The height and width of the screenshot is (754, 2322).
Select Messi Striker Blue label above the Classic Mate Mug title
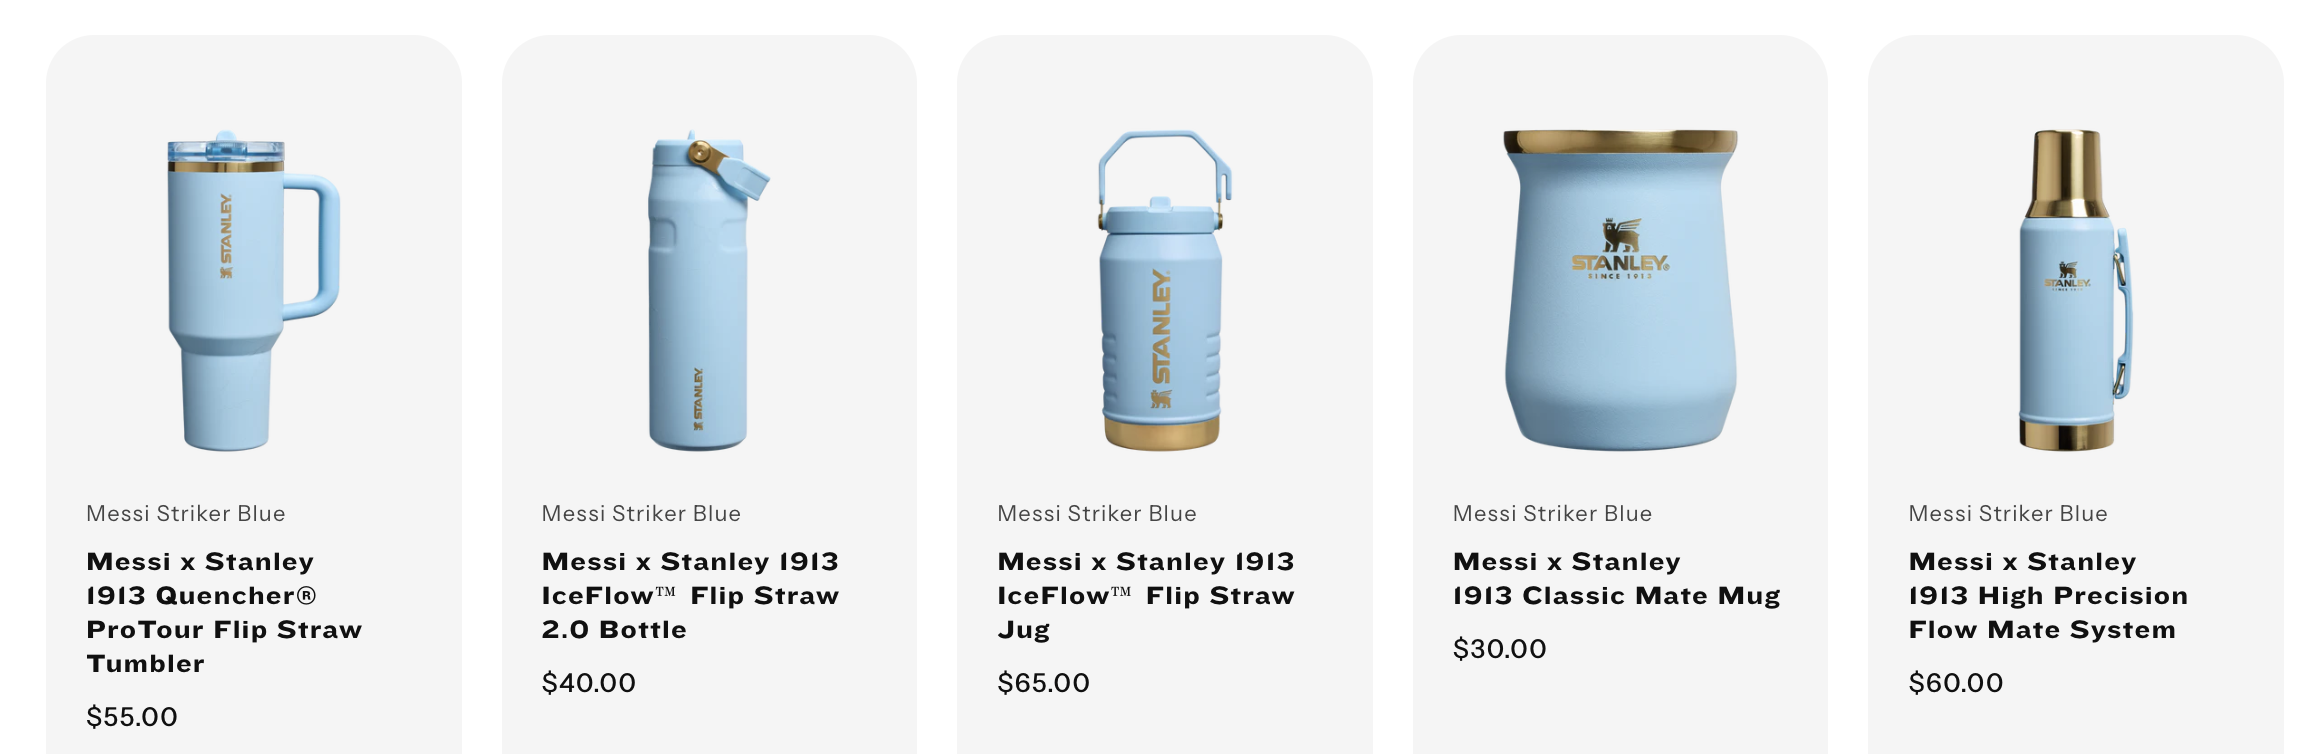[1552, 513]
